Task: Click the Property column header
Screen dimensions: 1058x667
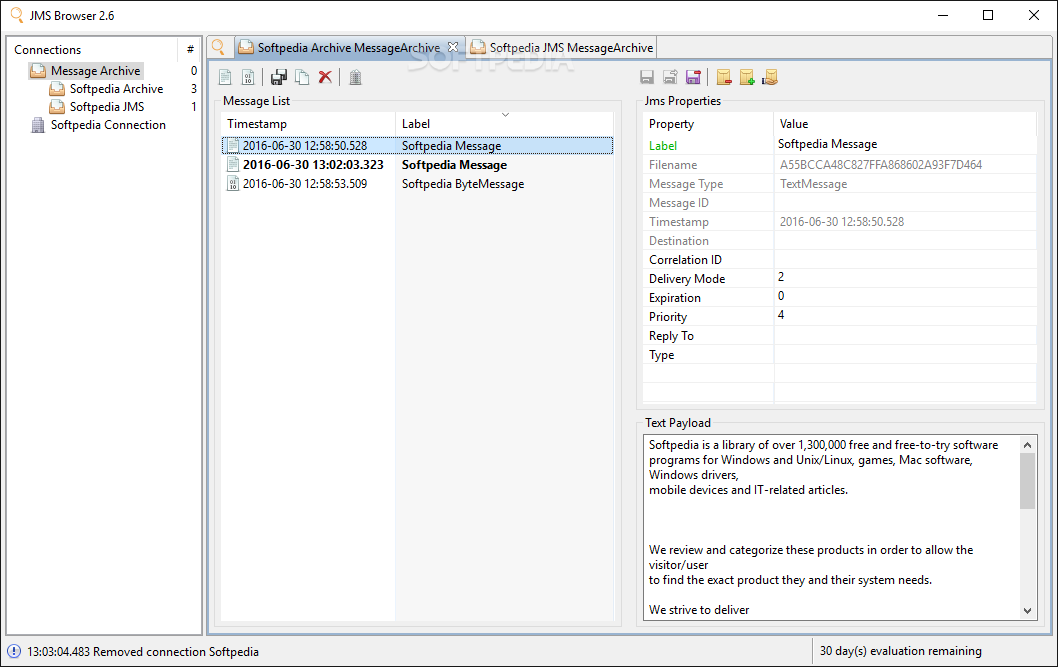Action: click(x=708, y=124)
